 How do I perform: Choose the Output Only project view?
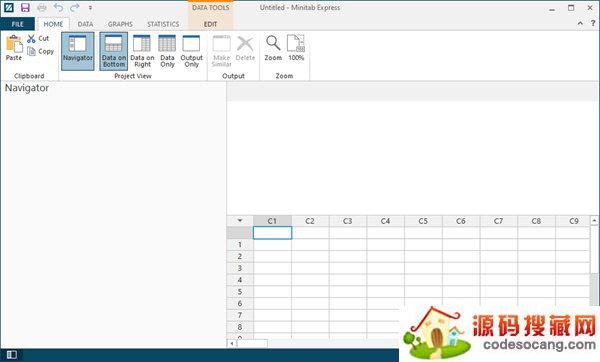pos(191,51)
